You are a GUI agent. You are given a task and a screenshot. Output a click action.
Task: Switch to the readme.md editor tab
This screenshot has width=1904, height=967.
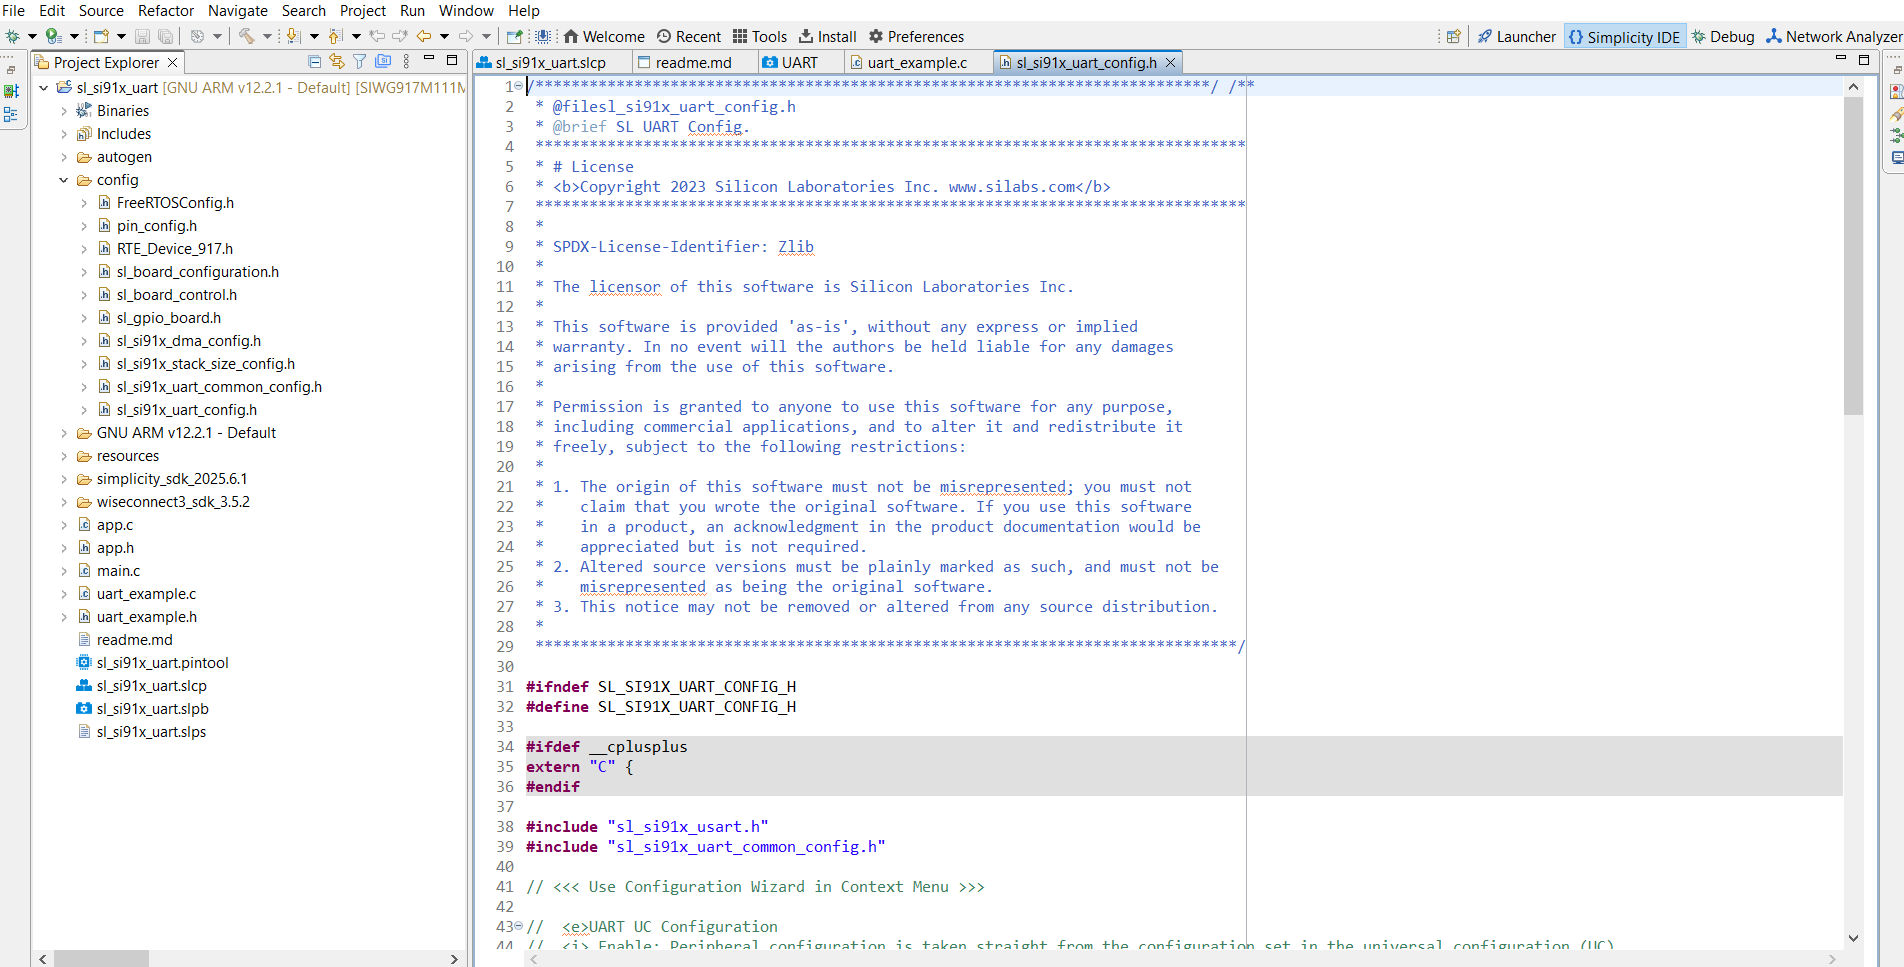[693, 62]
